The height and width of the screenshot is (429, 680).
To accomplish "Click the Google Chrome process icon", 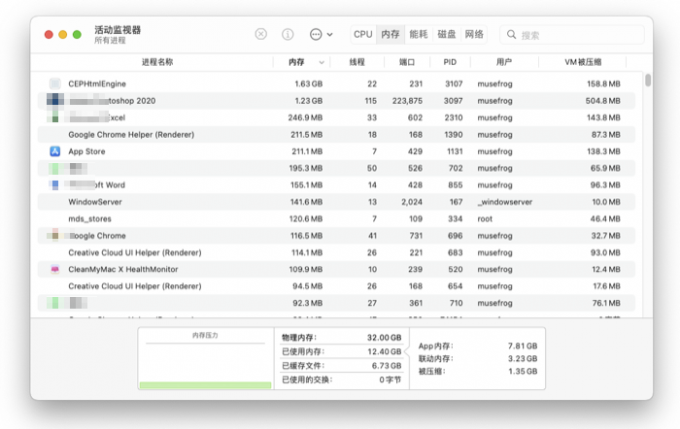I will 55,236.
